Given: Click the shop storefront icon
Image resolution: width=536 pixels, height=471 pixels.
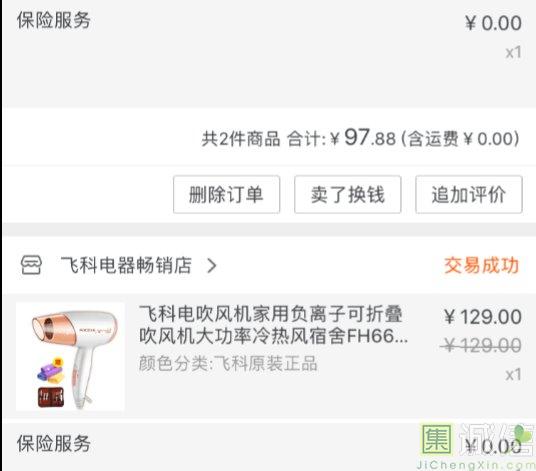Looking at the screenshot, I should coord(31,265).
